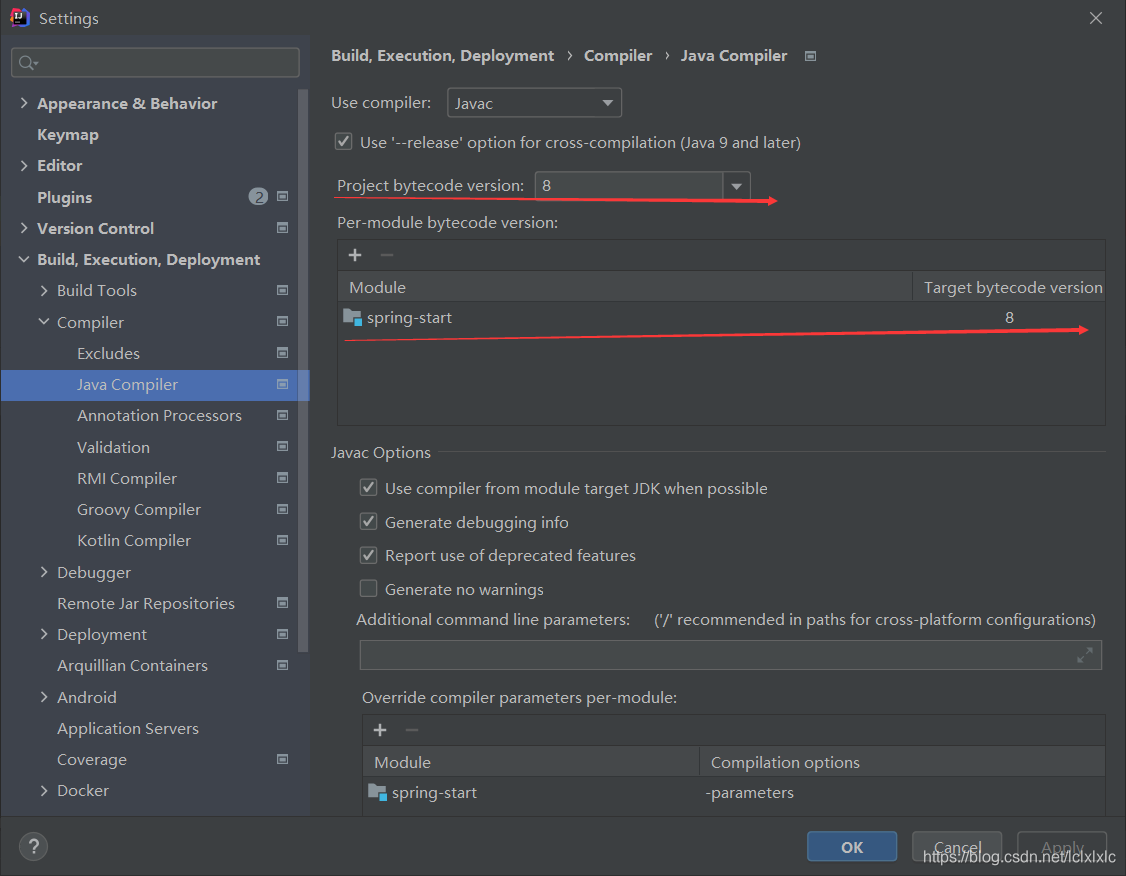Open the Project bytecode version dropdown arrow
Viewport: 1126px width, 876px height.
click(x=736, y=186)
